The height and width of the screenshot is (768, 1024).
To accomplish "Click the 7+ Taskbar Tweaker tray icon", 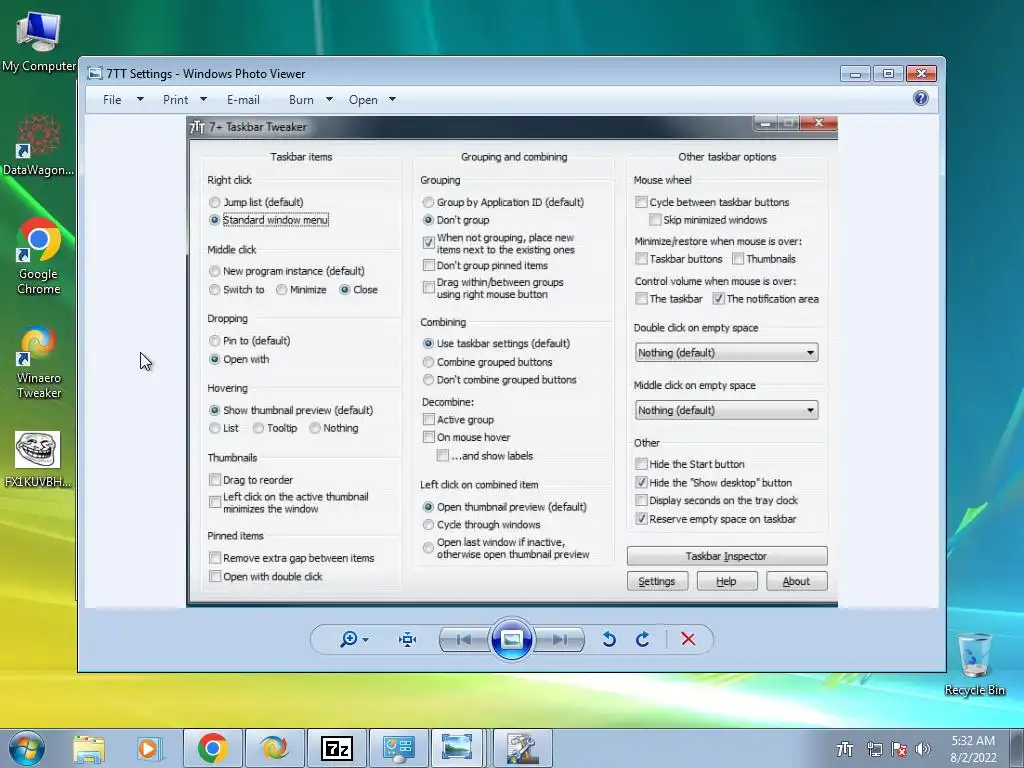I will pos(845,748).
